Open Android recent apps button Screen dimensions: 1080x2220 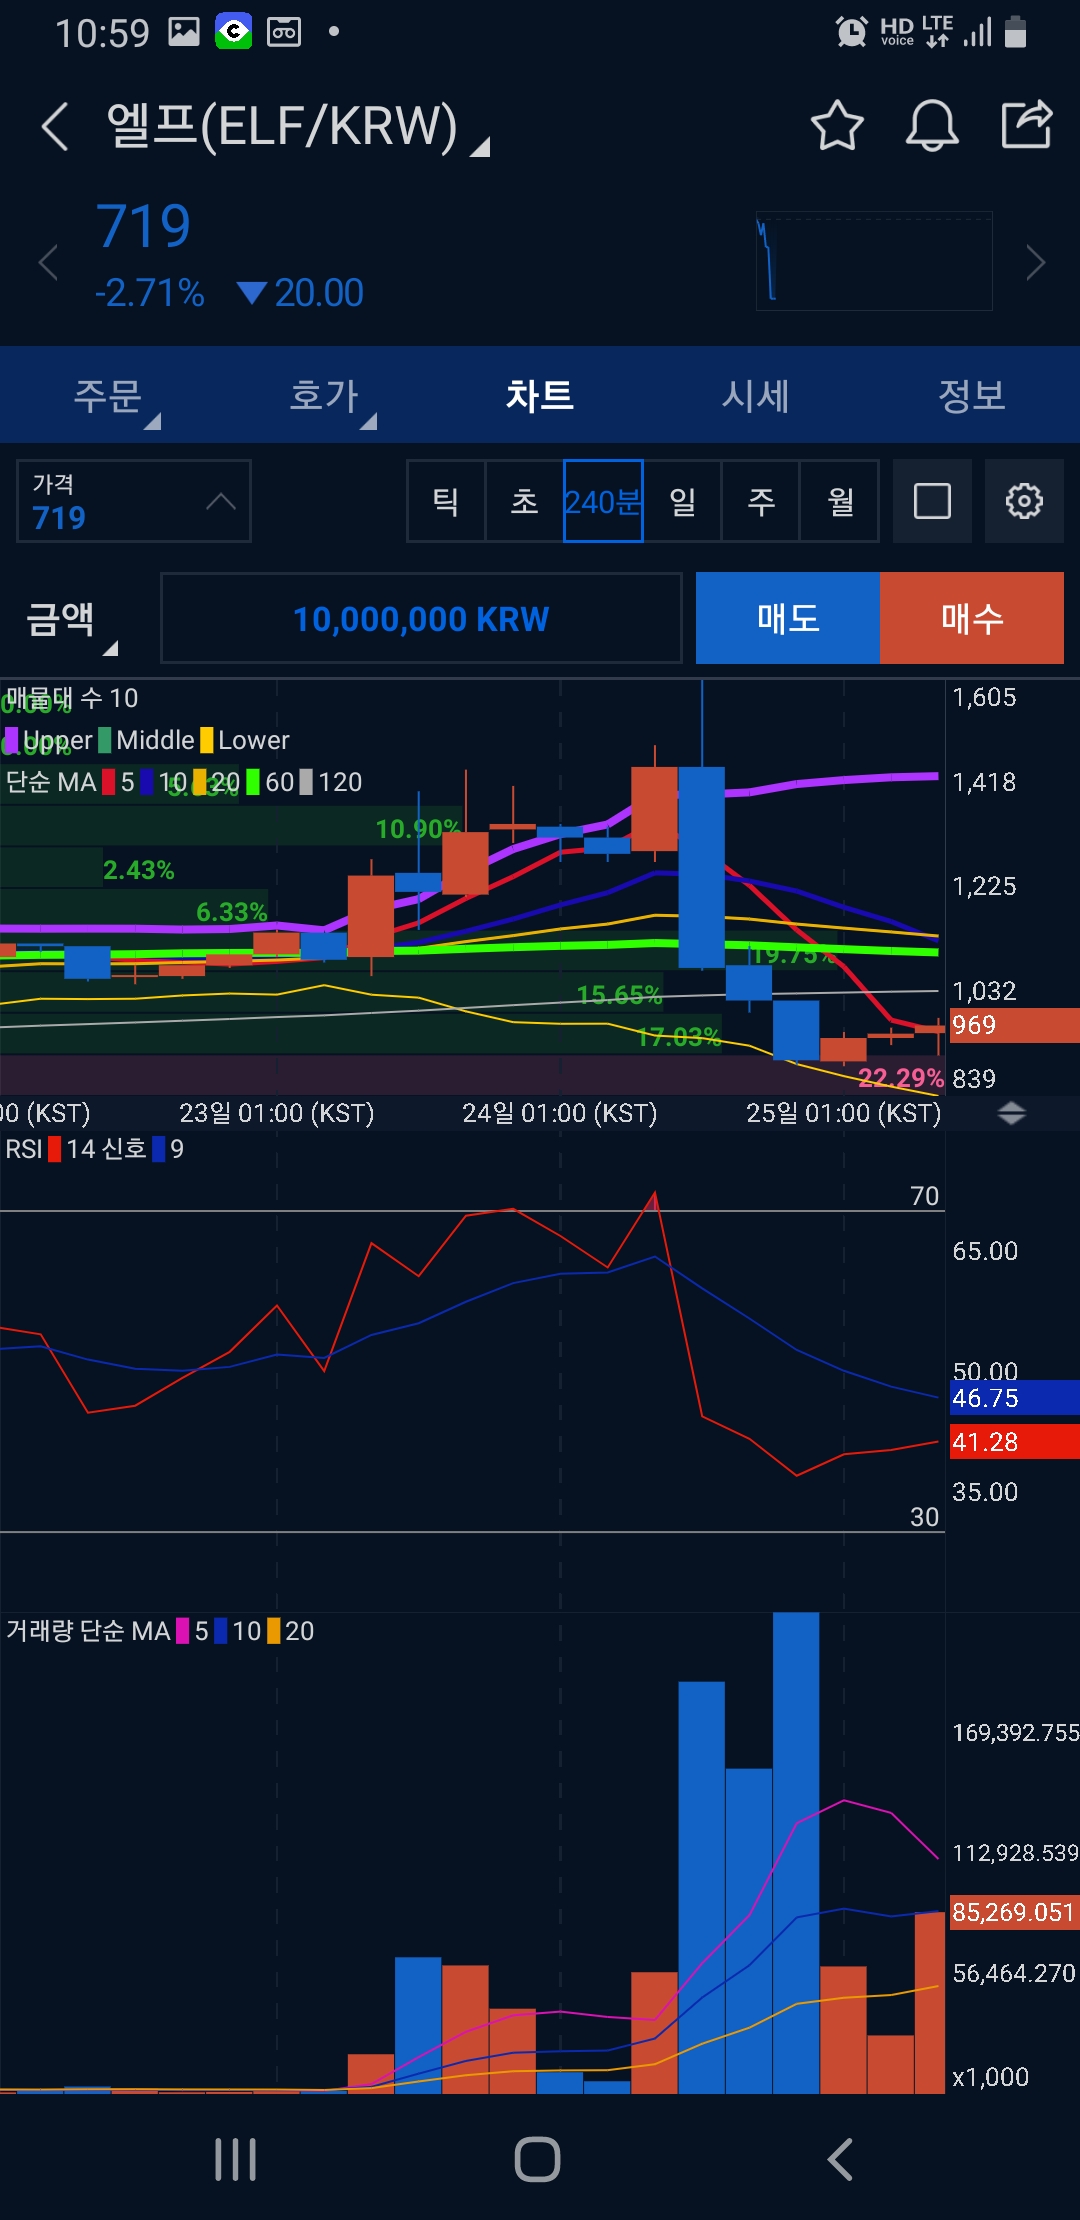tap(236, 2160)
